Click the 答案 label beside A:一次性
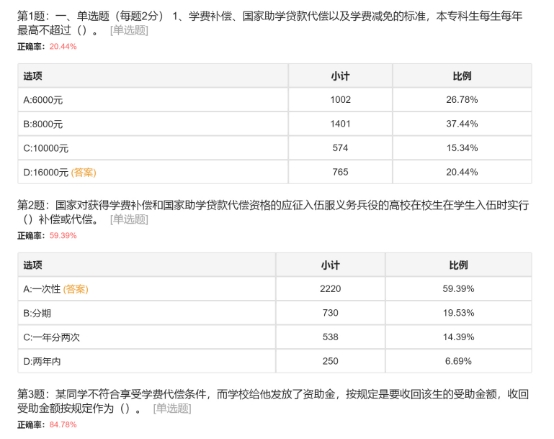554x439 pixels. pos(76,289)
